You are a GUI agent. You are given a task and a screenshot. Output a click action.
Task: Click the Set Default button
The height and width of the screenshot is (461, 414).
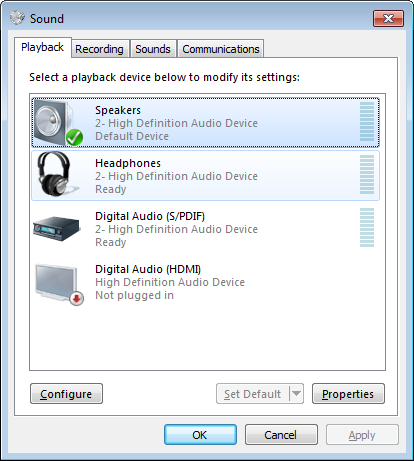point(253,394)
